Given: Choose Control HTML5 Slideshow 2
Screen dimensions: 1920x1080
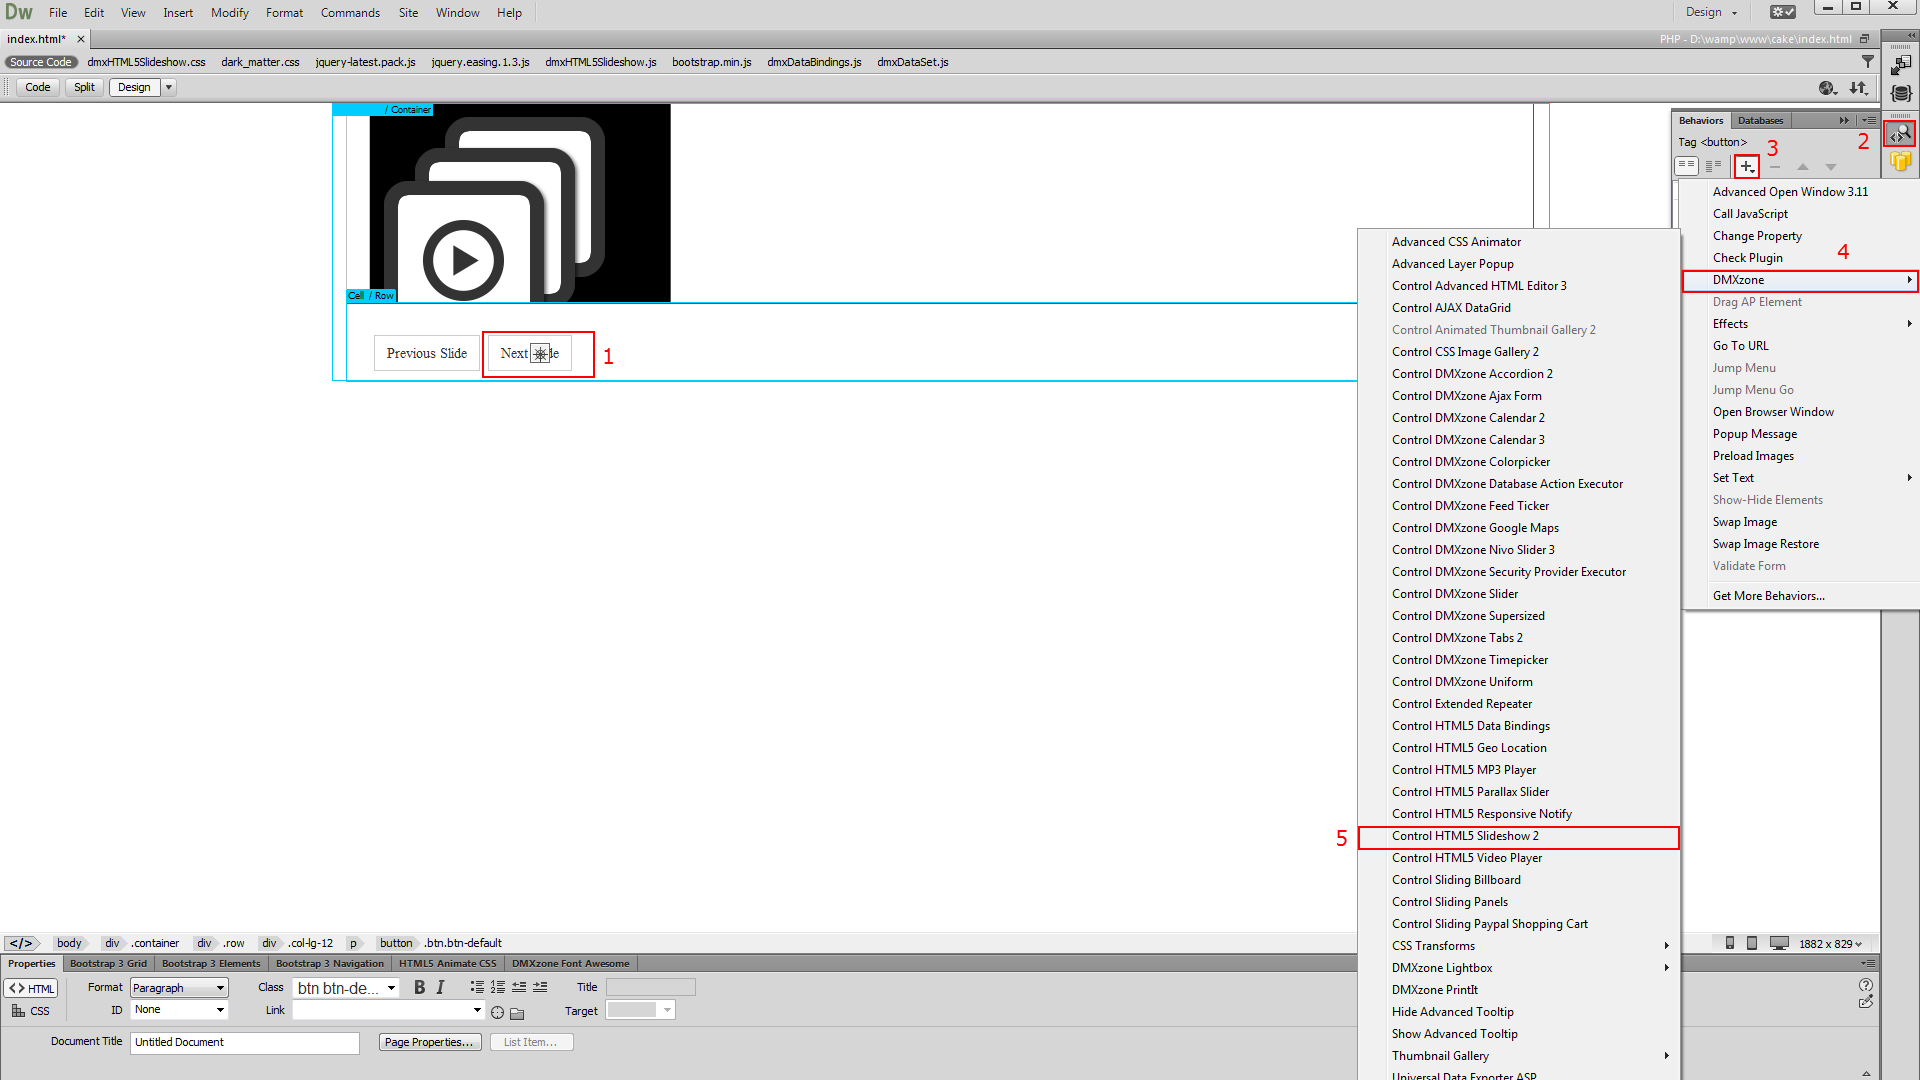Looking at the screenshot, I should click(1518, 836).
